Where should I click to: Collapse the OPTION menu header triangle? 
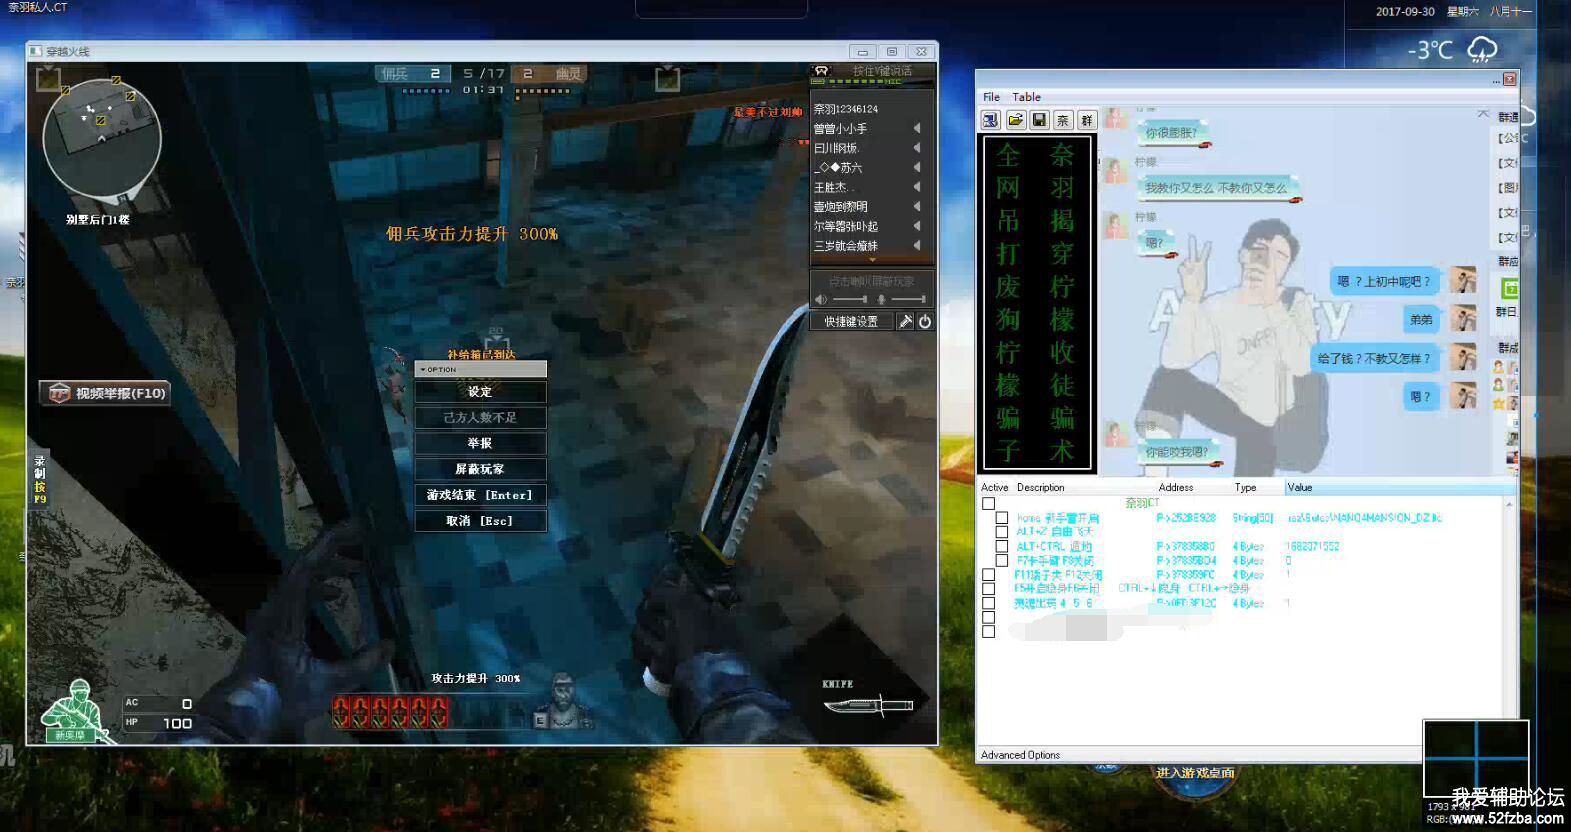(423, 369)
